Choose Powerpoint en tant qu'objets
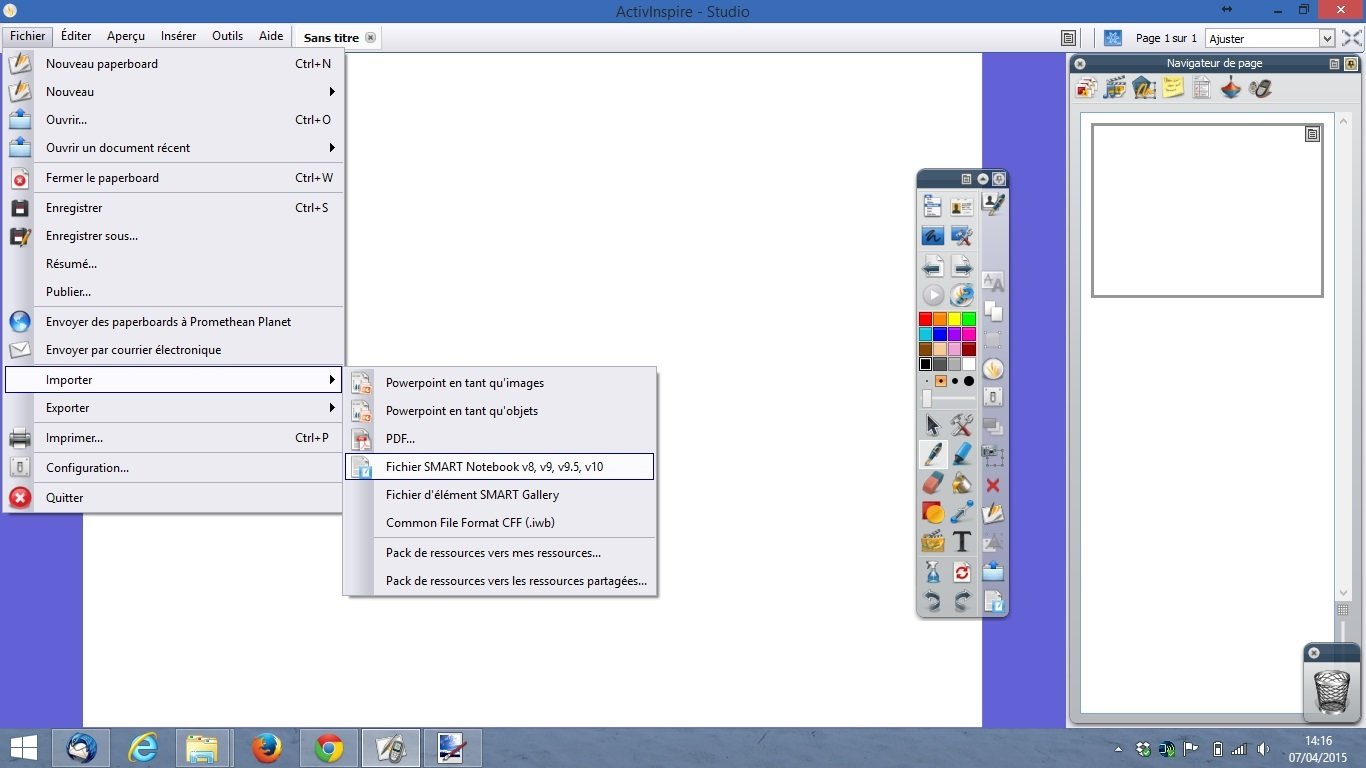This screenshot has width=1366, height=768. pyautogui.click(x=499, y=410)
